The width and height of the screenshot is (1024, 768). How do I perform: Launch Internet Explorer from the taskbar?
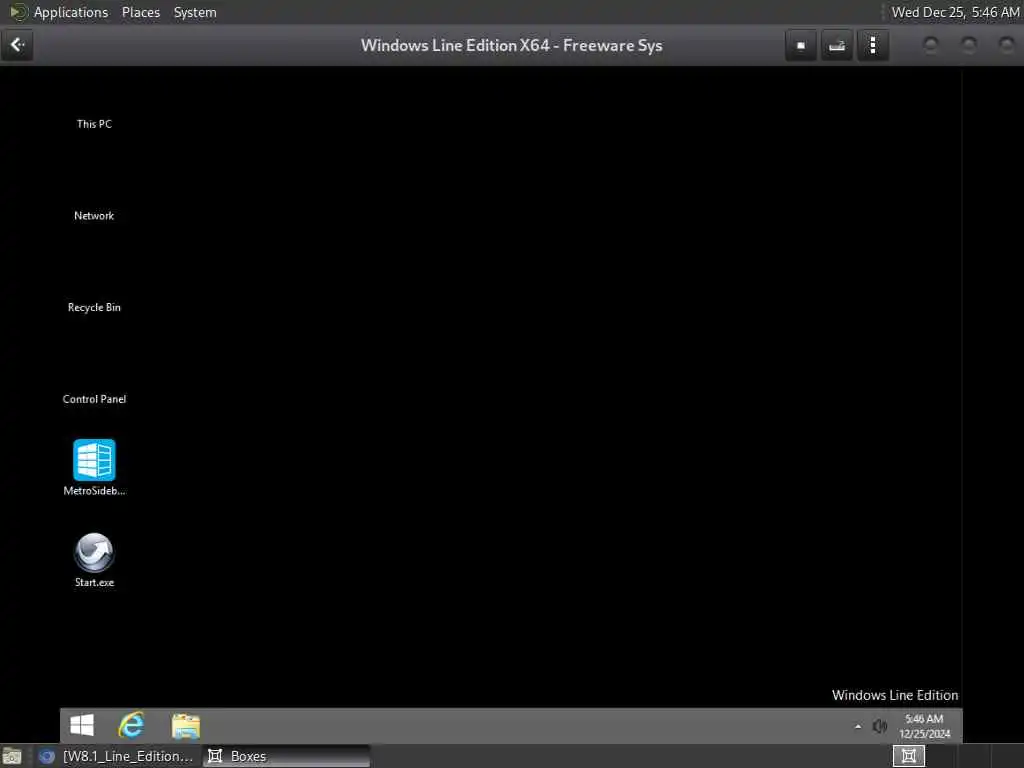click(x=131, y=725)
